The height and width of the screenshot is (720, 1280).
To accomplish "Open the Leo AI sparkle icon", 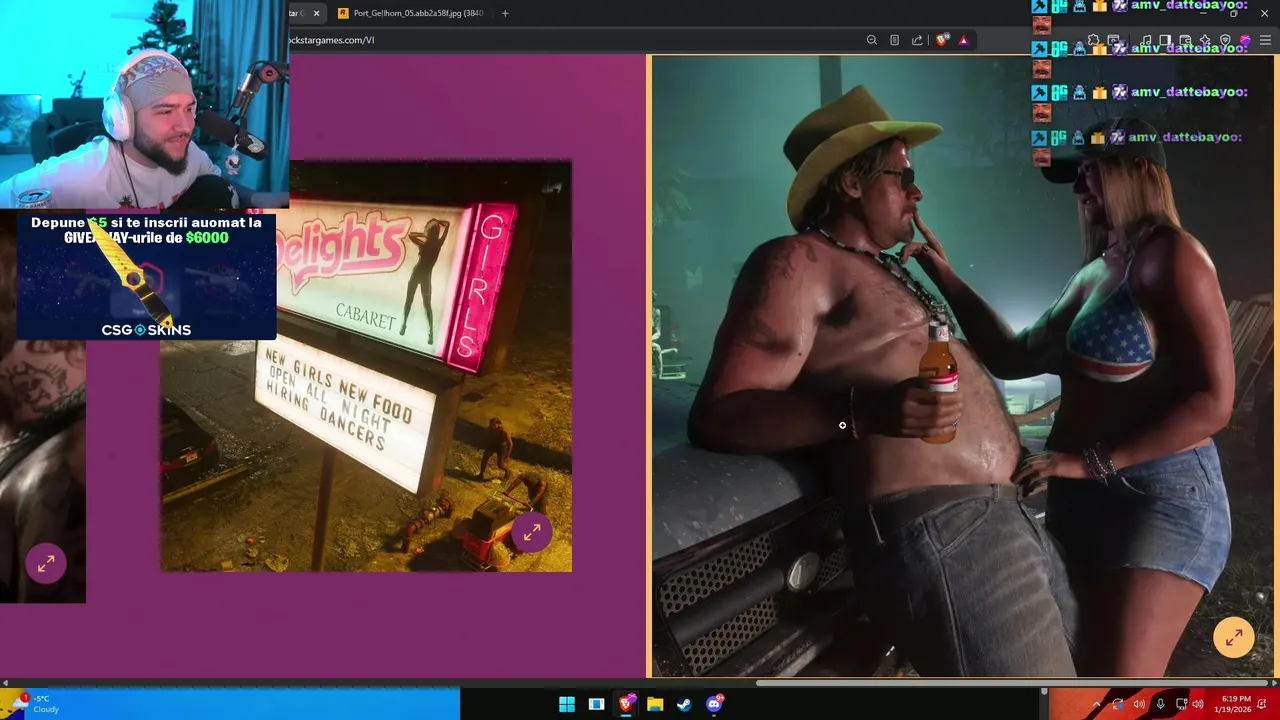I will 1205,40.
